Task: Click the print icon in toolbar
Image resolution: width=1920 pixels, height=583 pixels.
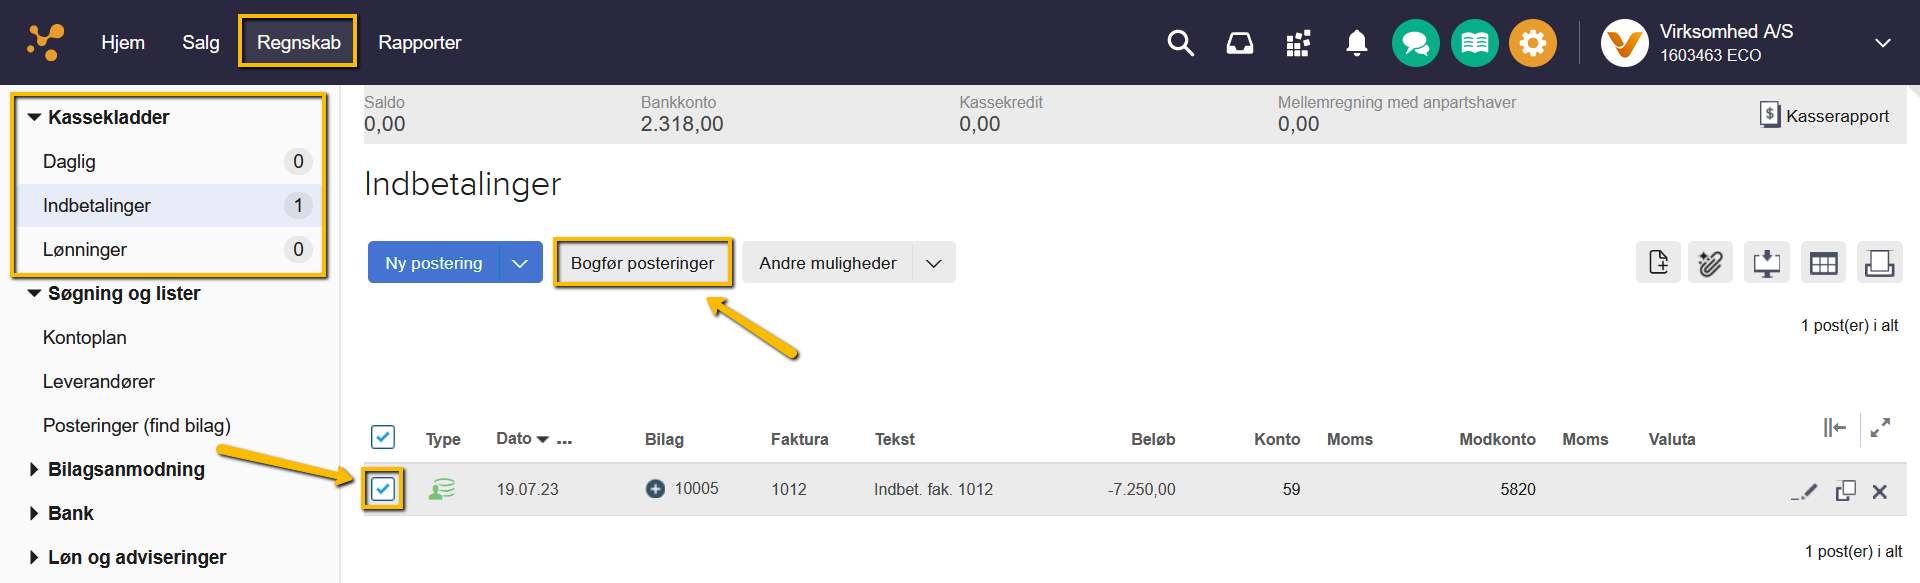Action: (x=1879, y=263)
